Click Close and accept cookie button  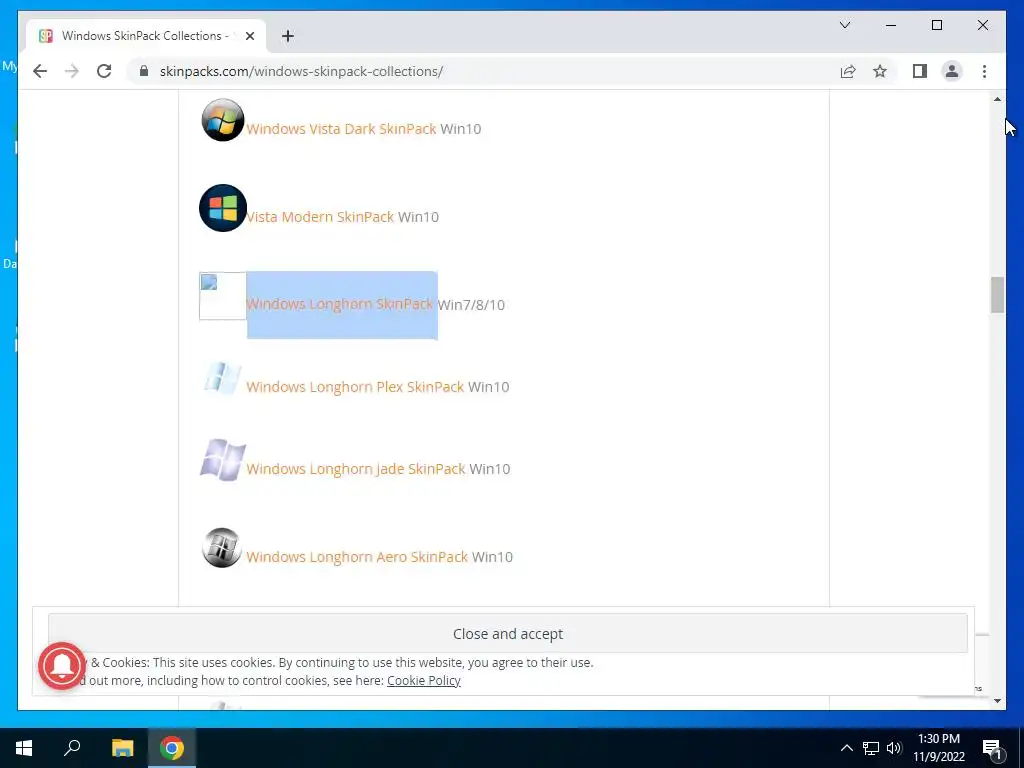[507, 633]
